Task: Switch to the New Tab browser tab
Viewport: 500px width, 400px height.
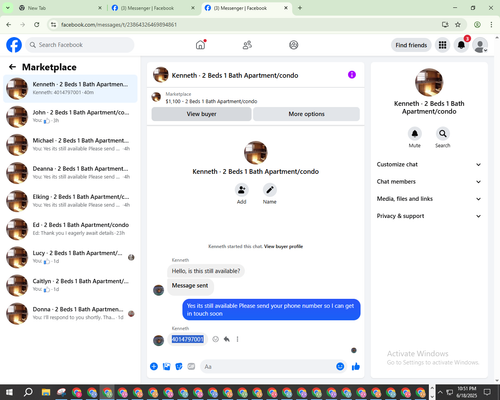Action: tap(60, 8)
